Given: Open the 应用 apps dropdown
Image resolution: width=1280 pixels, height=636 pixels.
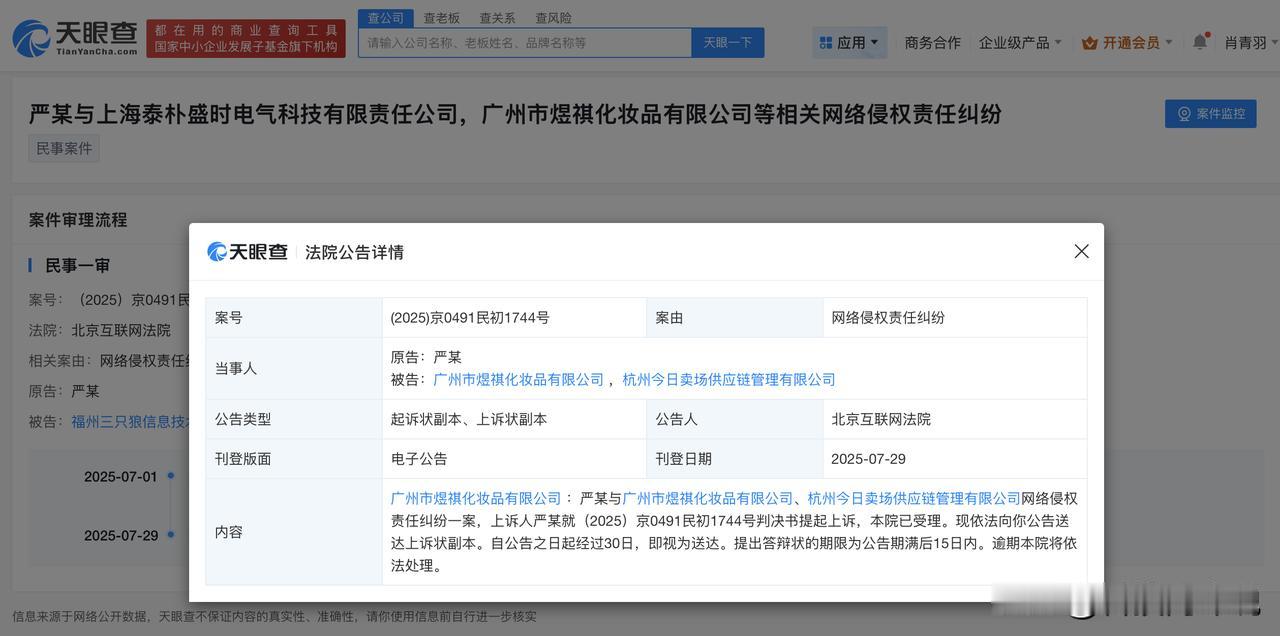Looking at the screenshot, I should [x=849, y=42].
